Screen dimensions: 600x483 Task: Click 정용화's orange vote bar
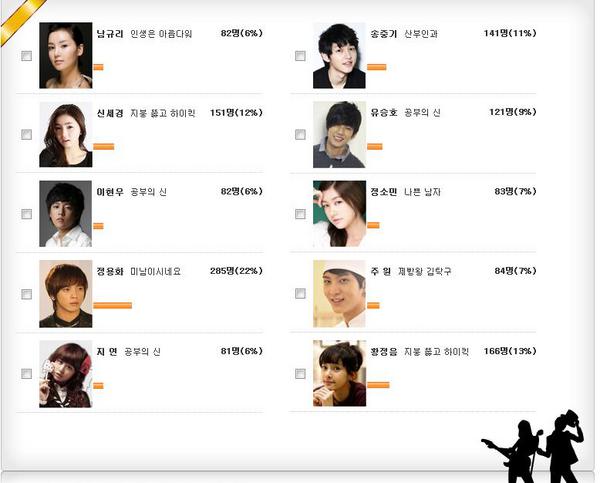coord(112,305)
